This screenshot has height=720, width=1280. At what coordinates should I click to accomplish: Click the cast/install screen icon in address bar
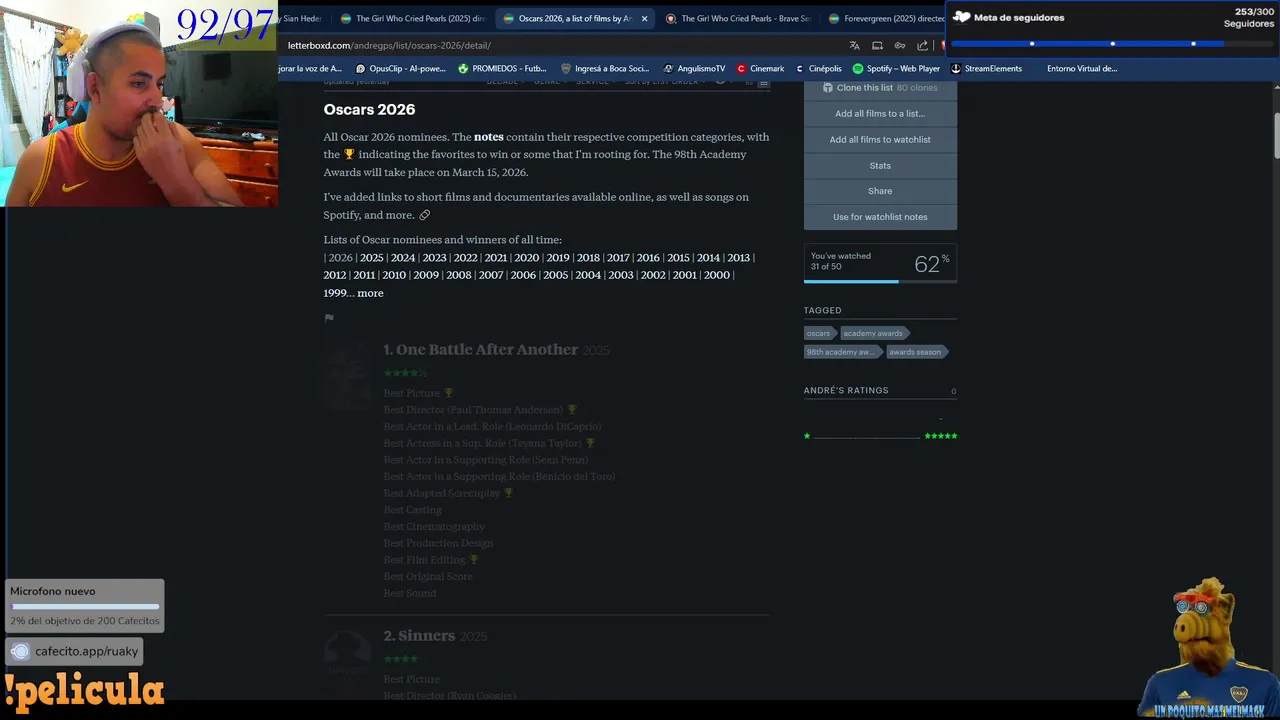click(877, 45)
